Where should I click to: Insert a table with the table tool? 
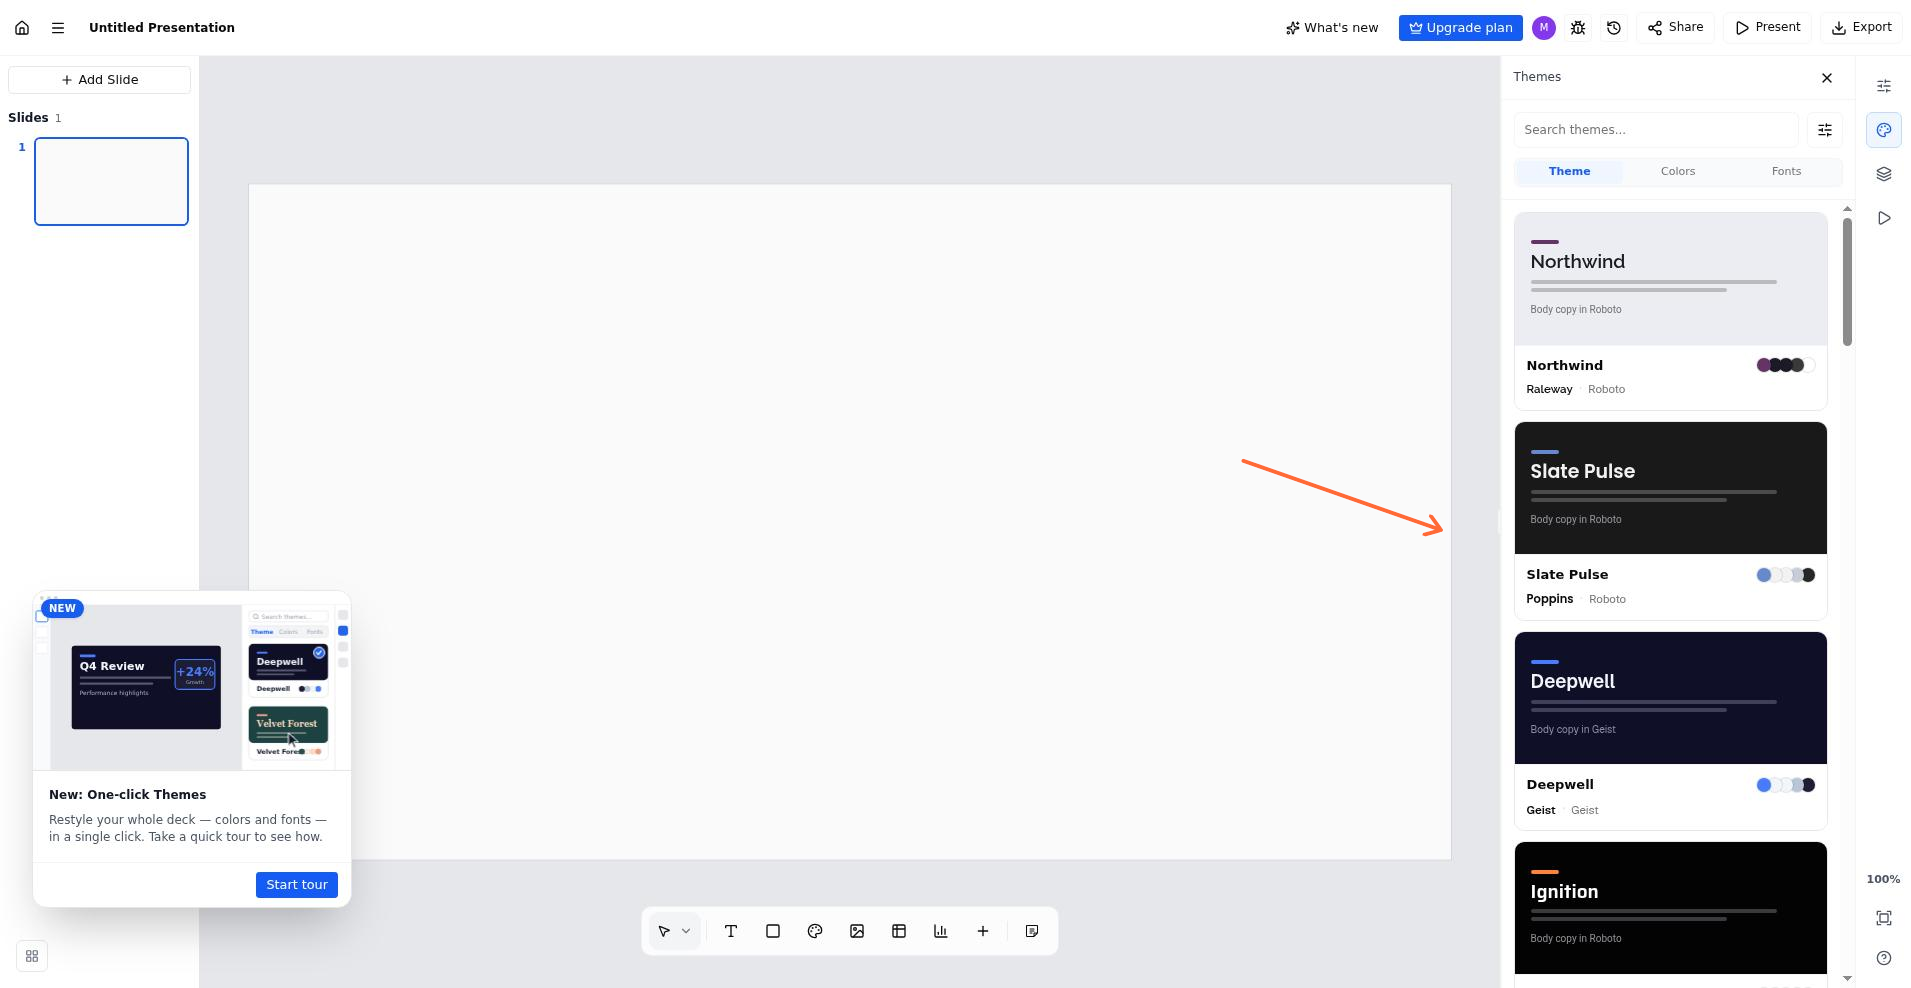(899, 931)
